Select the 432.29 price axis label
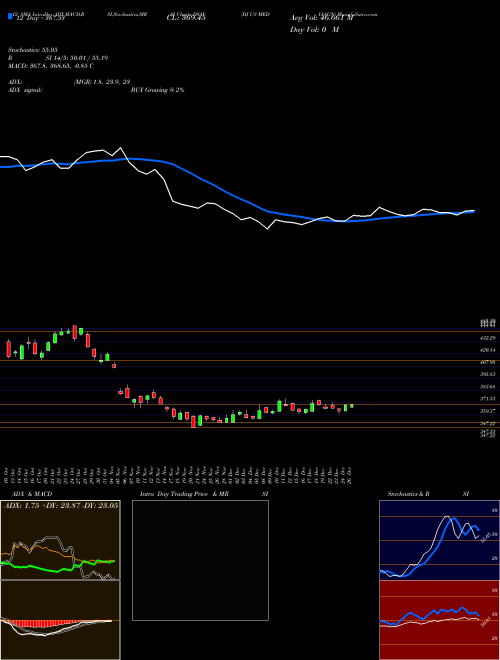Image resolution: width=500 pixels, height=660 pixels. coord(488,338)
